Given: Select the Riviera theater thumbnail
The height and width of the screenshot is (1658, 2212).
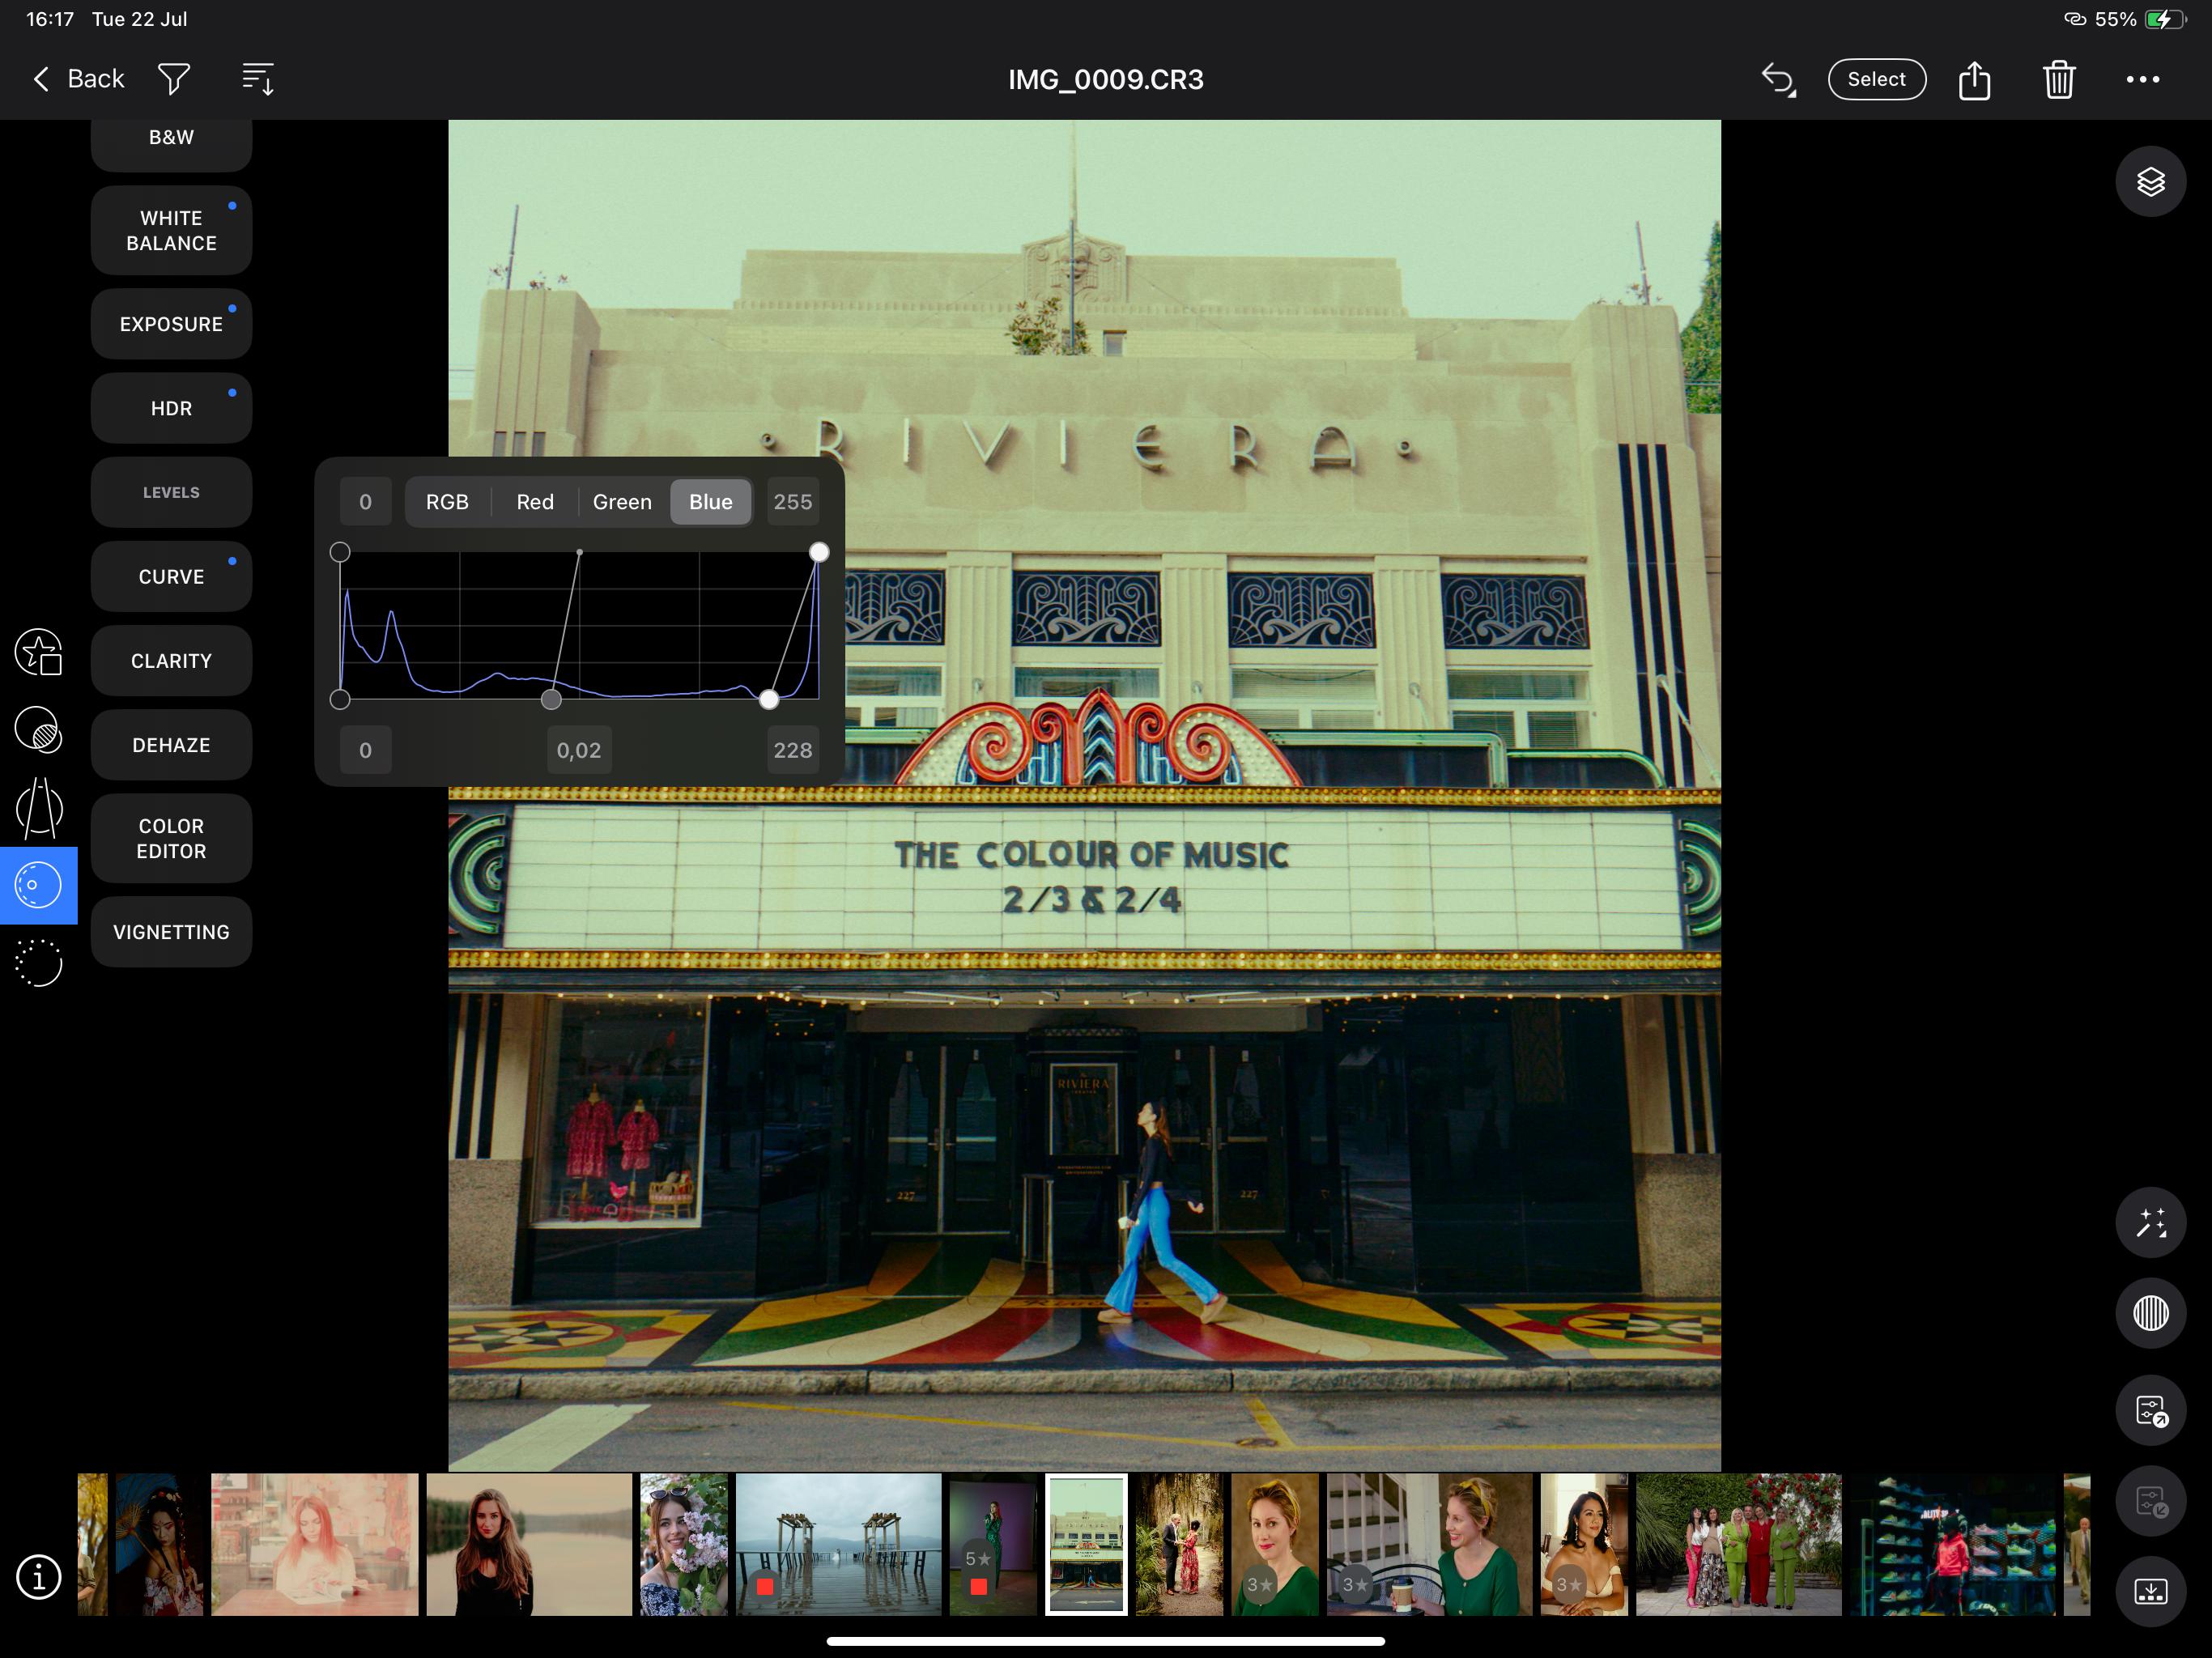Looking at the screenshot, I should [x=1086, y=1544].
